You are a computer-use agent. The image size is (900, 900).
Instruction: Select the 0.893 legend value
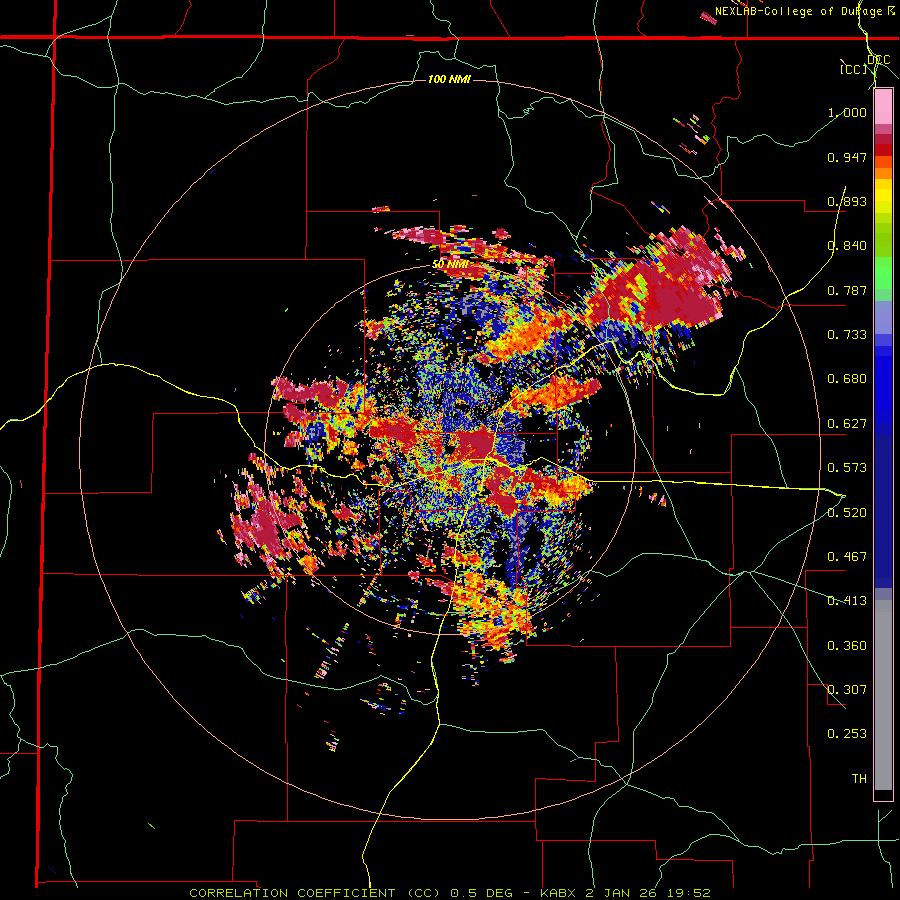847,201
